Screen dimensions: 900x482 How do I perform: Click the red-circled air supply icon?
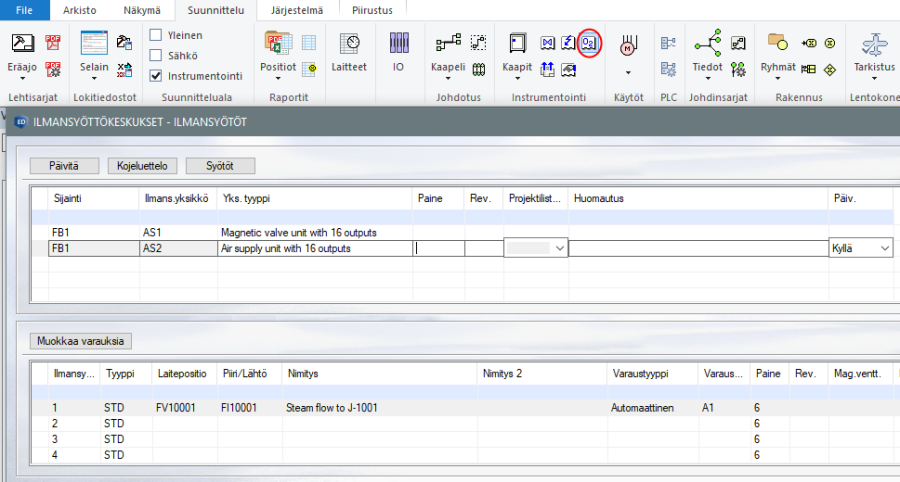coord(589,43)
